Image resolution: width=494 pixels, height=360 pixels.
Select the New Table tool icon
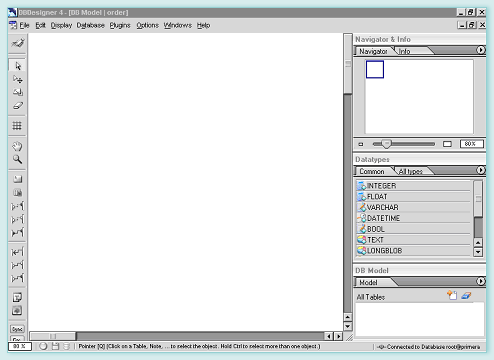(17, 179)
